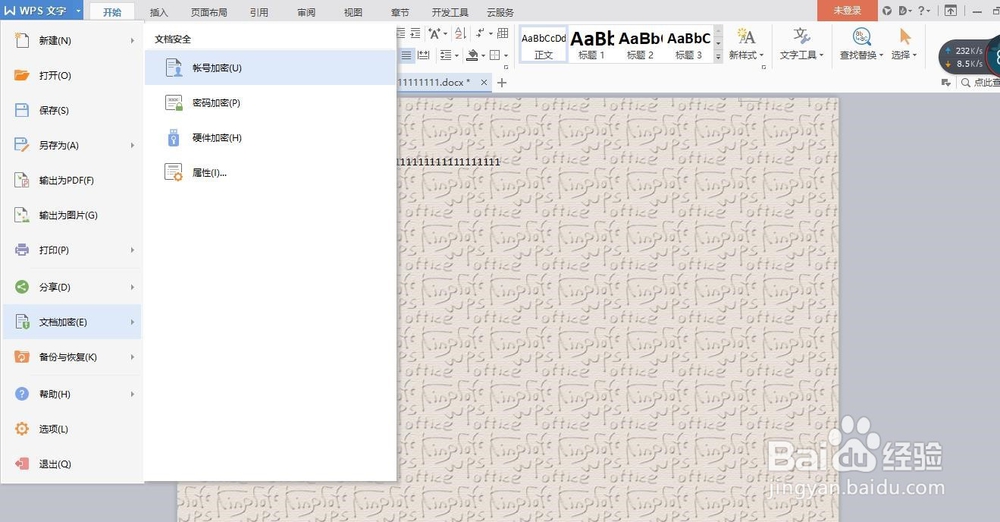The image size is (1000, 522).
Task: Click the 打开(O) folder icon
Action: click(x=22, y=75)
